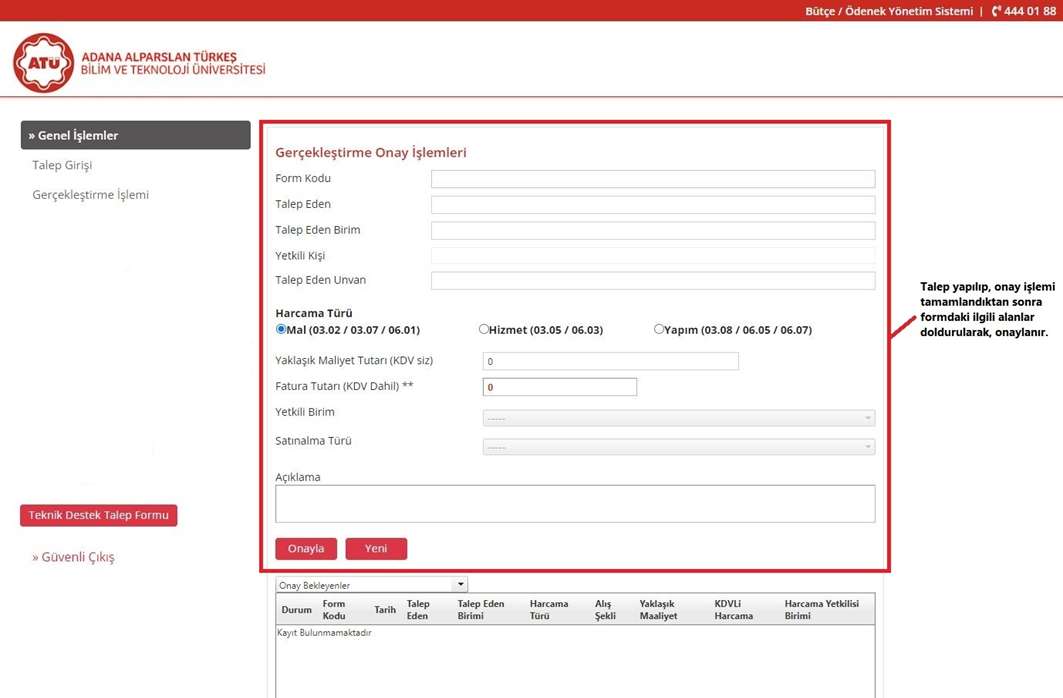Click the Alış Şekli column header

pyautogui.click(x=605, y=610)
